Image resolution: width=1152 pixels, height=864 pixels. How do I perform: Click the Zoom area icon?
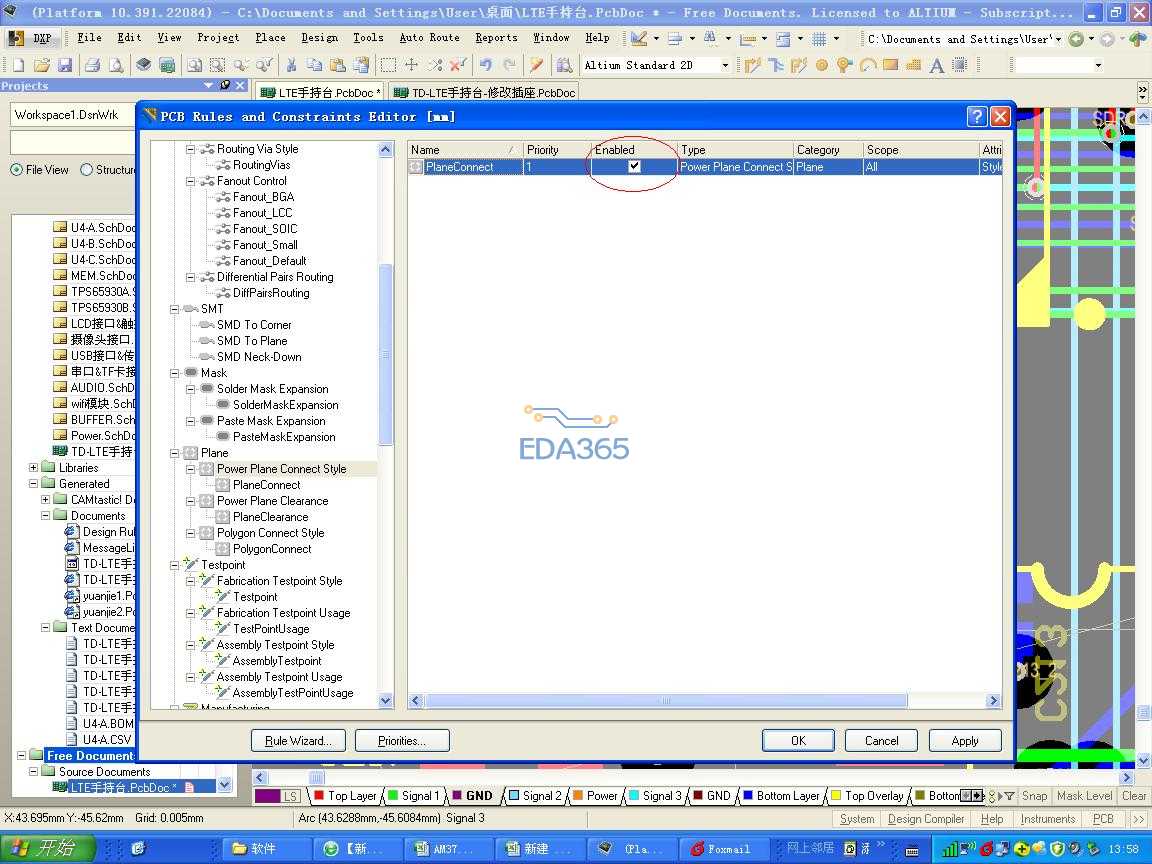click(217, 65)
